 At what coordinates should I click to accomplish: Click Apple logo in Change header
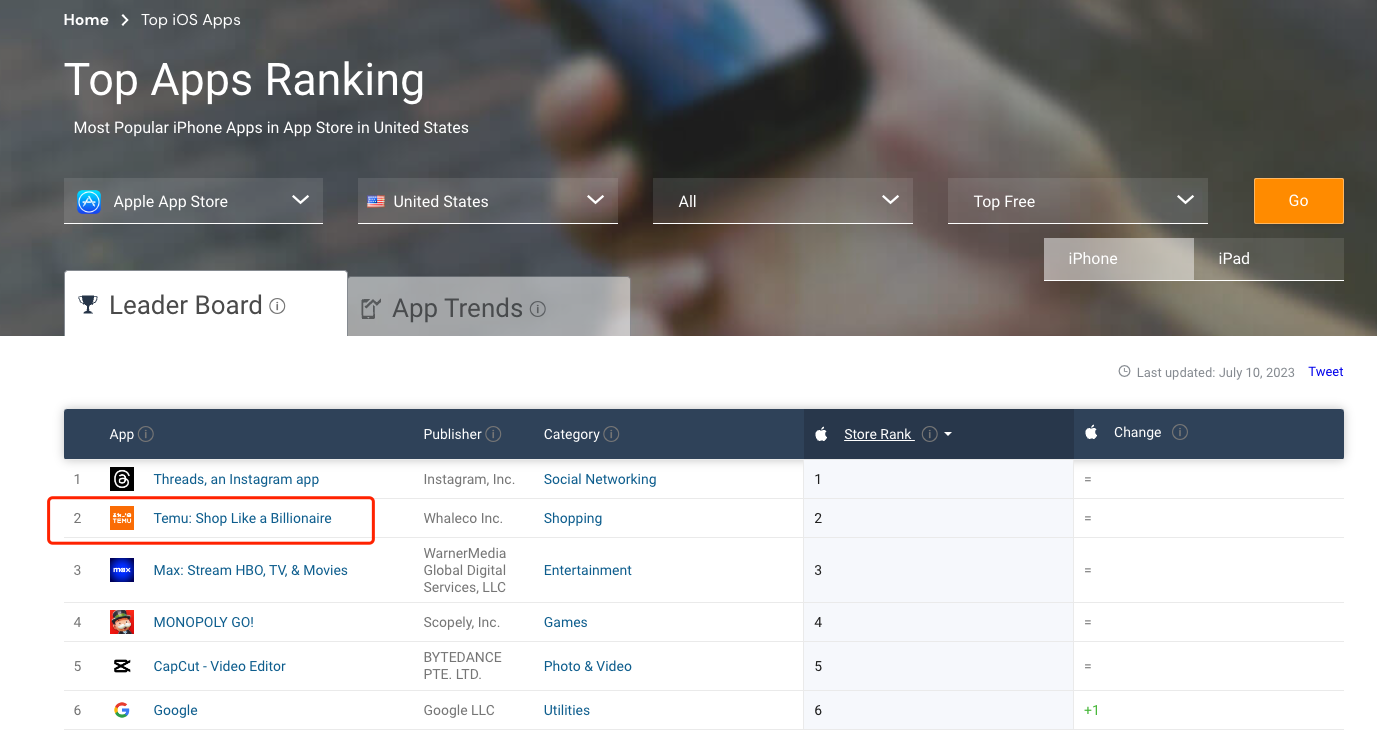click(x=1092, y=432)
